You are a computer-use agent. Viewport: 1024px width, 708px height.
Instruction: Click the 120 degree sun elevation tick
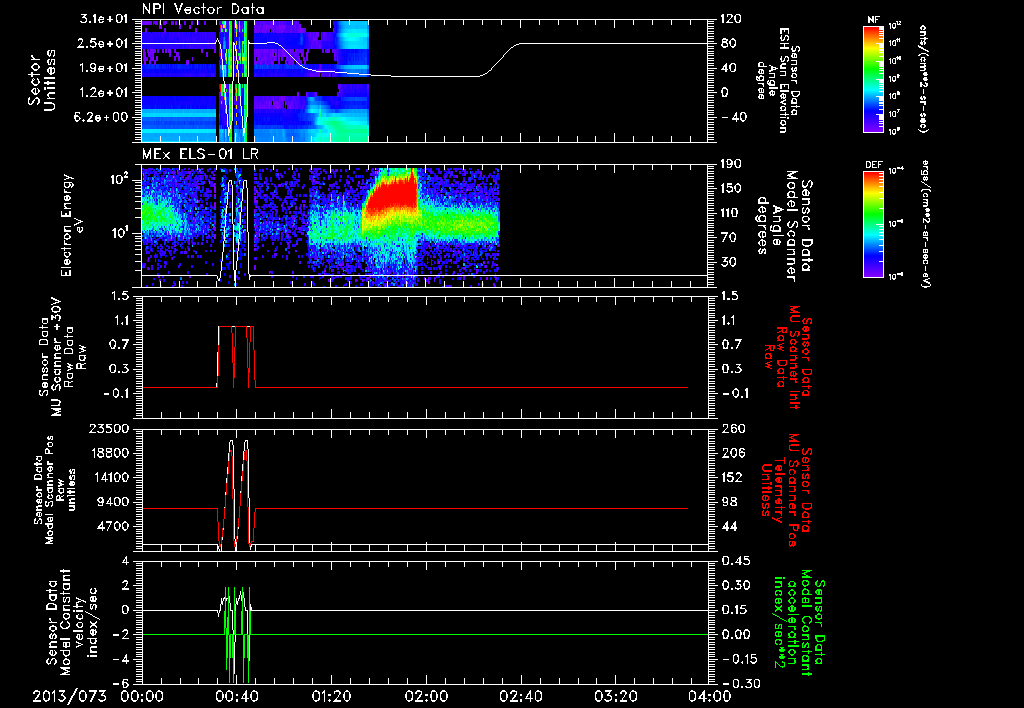(x=731, y=19)
